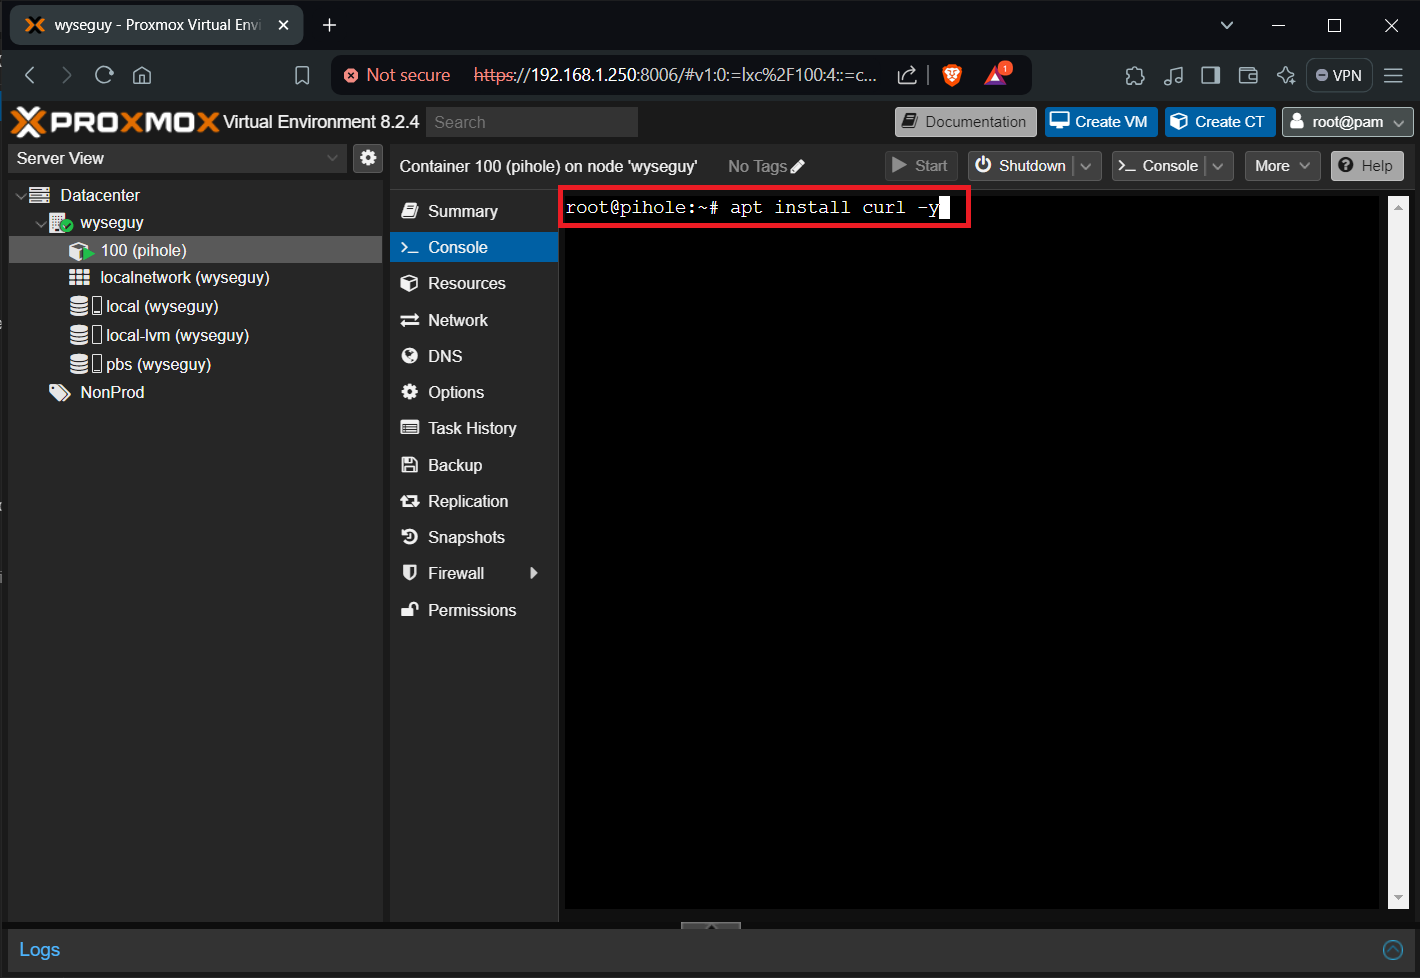Click Create CT button
Viewport: 1420px width, 978px height.
click(1220, 122)
